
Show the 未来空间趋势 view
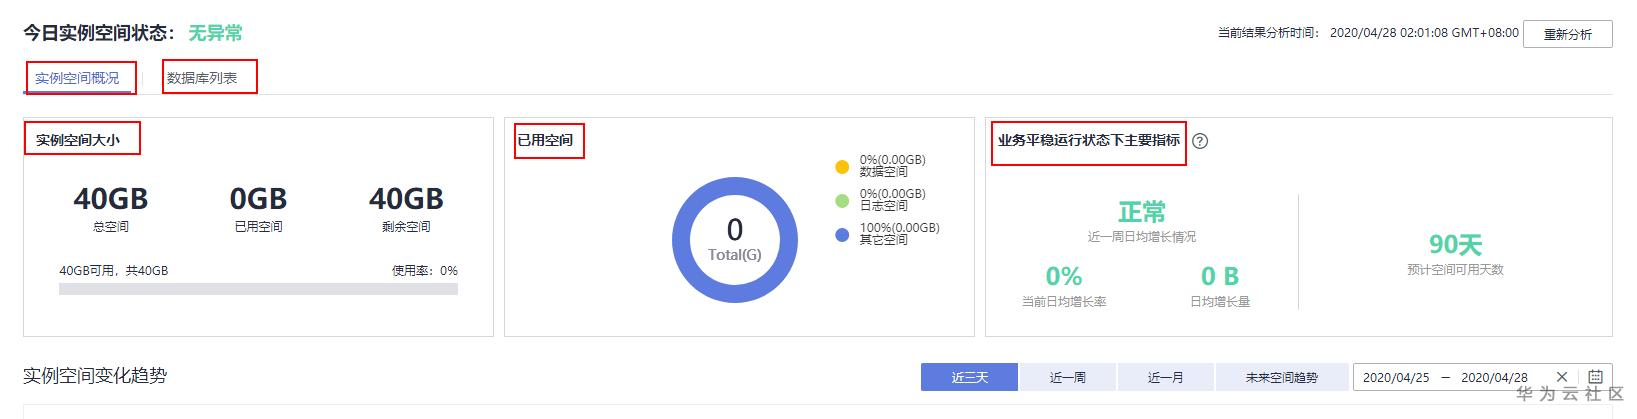1281,377
